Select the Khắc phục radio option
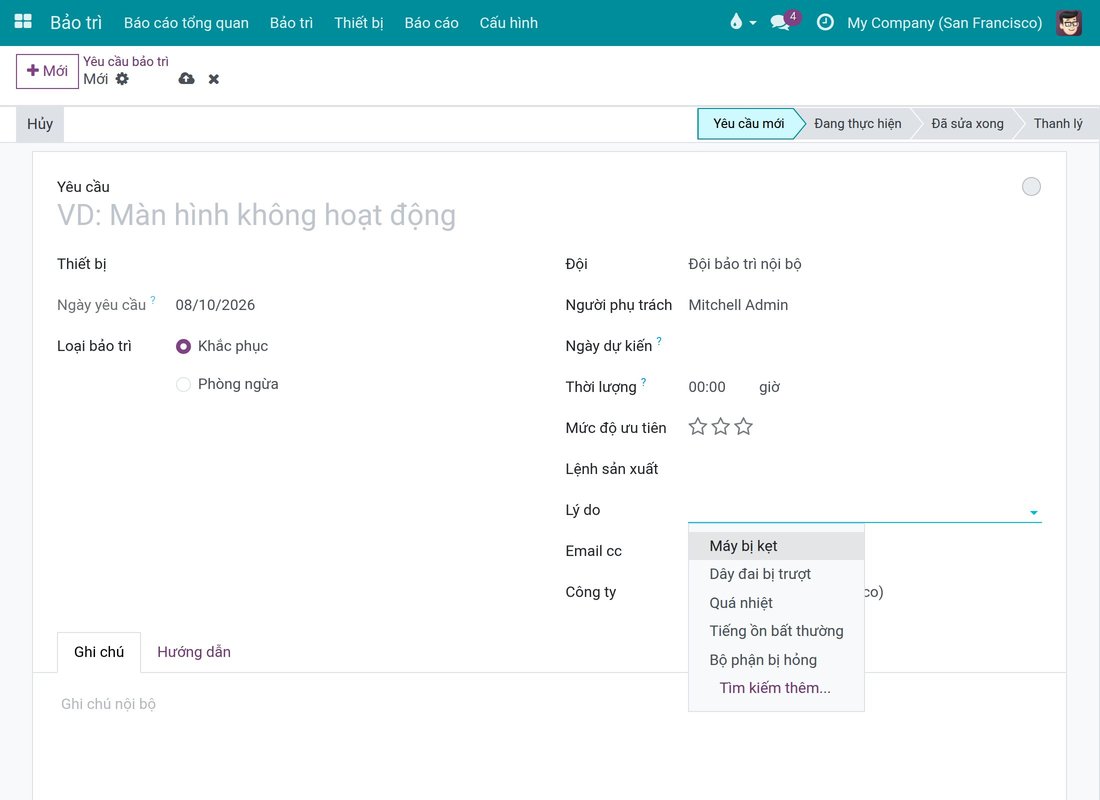The width and height of the screenshot is (1100, 800). 183,346
